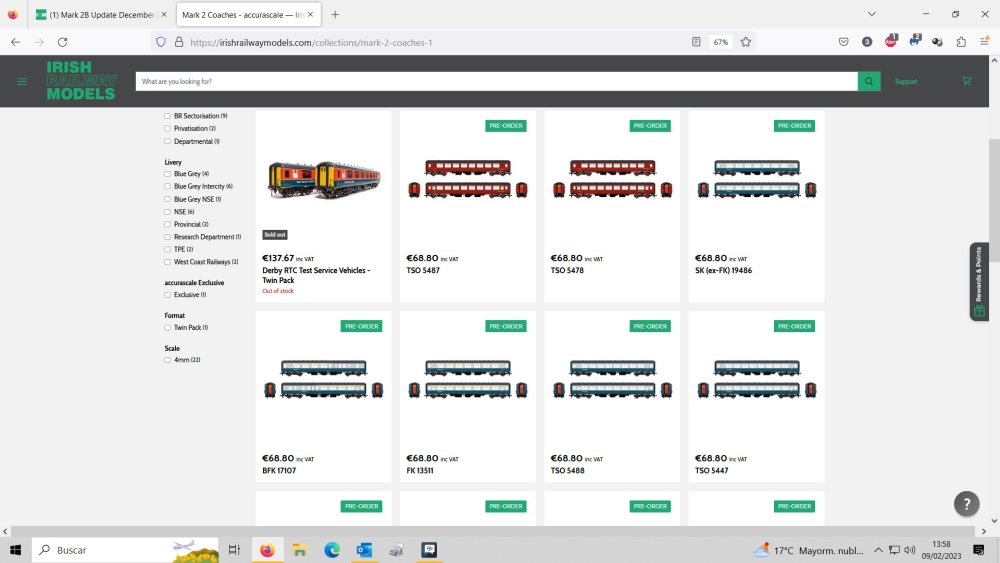Open the SK (ex-FK) 19486 product link

tap(723, 270)
